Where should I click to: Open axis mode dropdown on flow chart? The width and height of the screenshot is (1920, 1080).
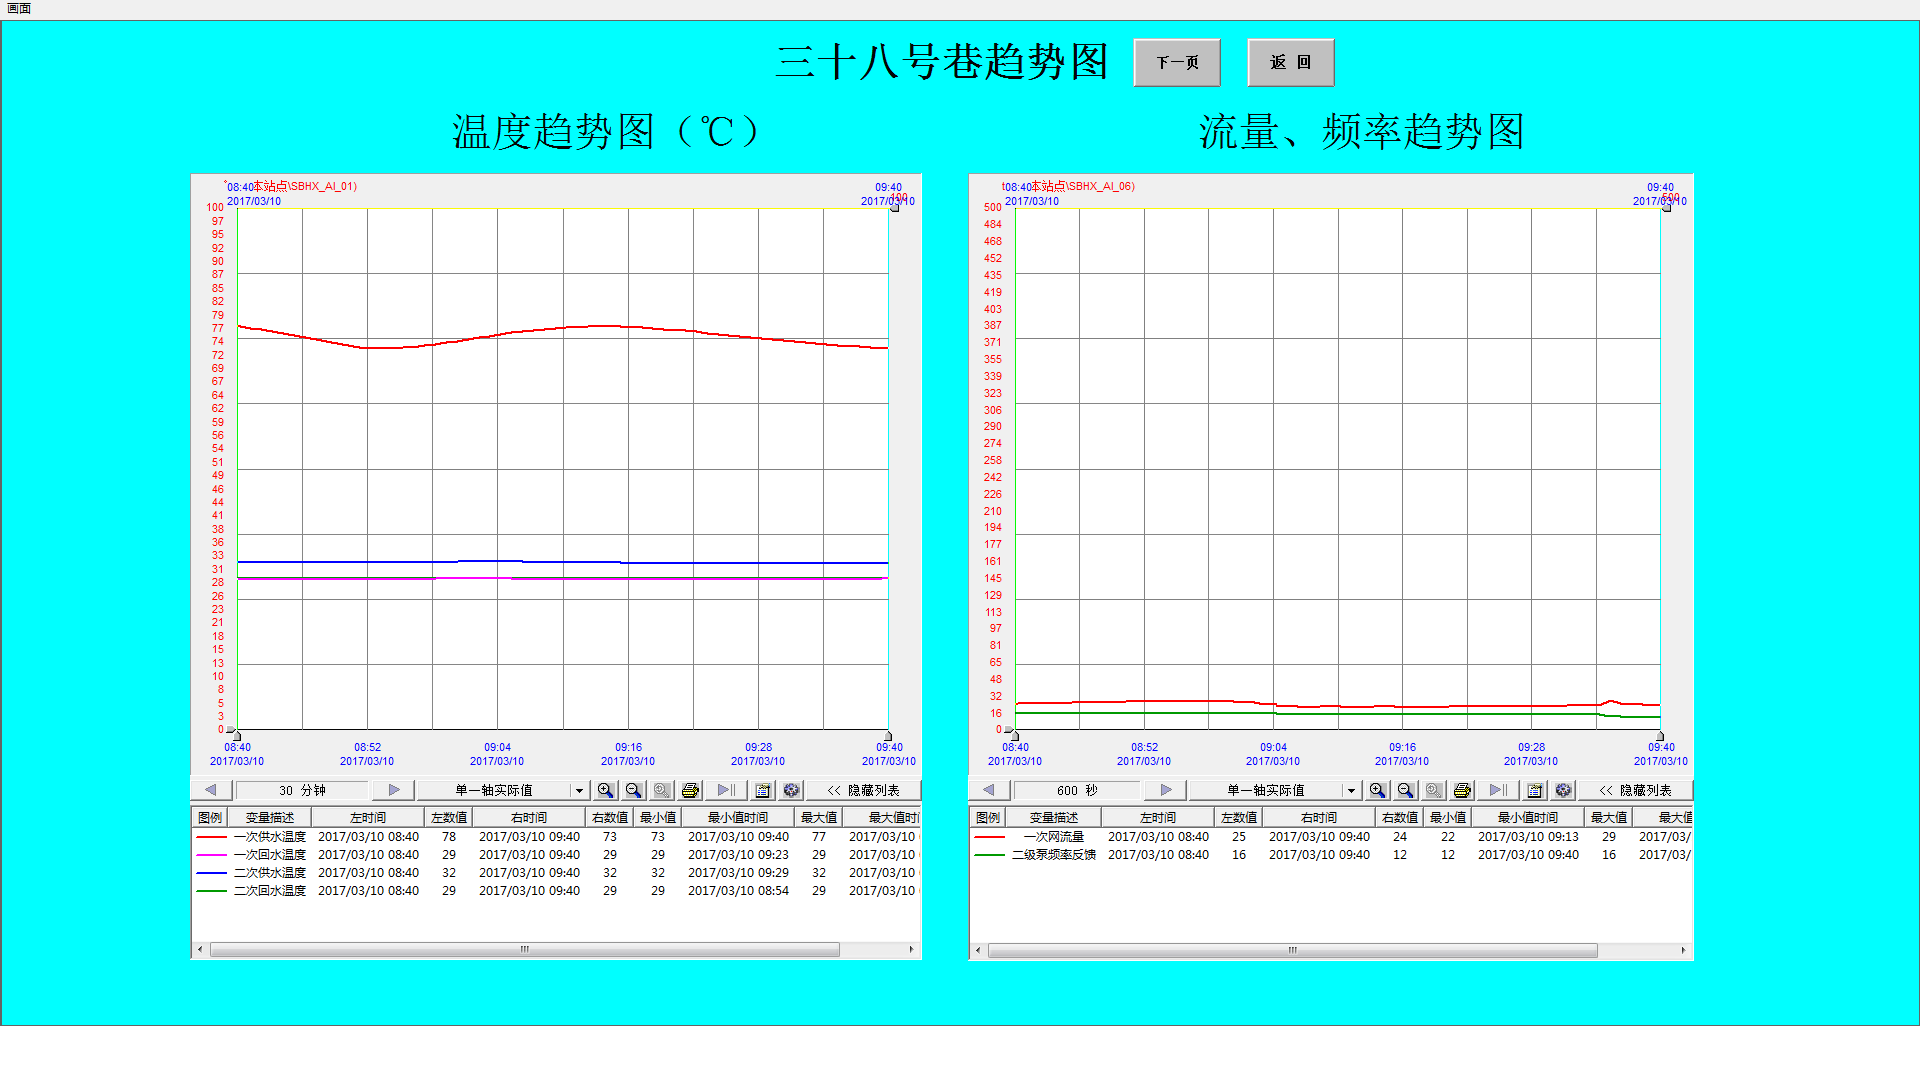click(1351, 790)
